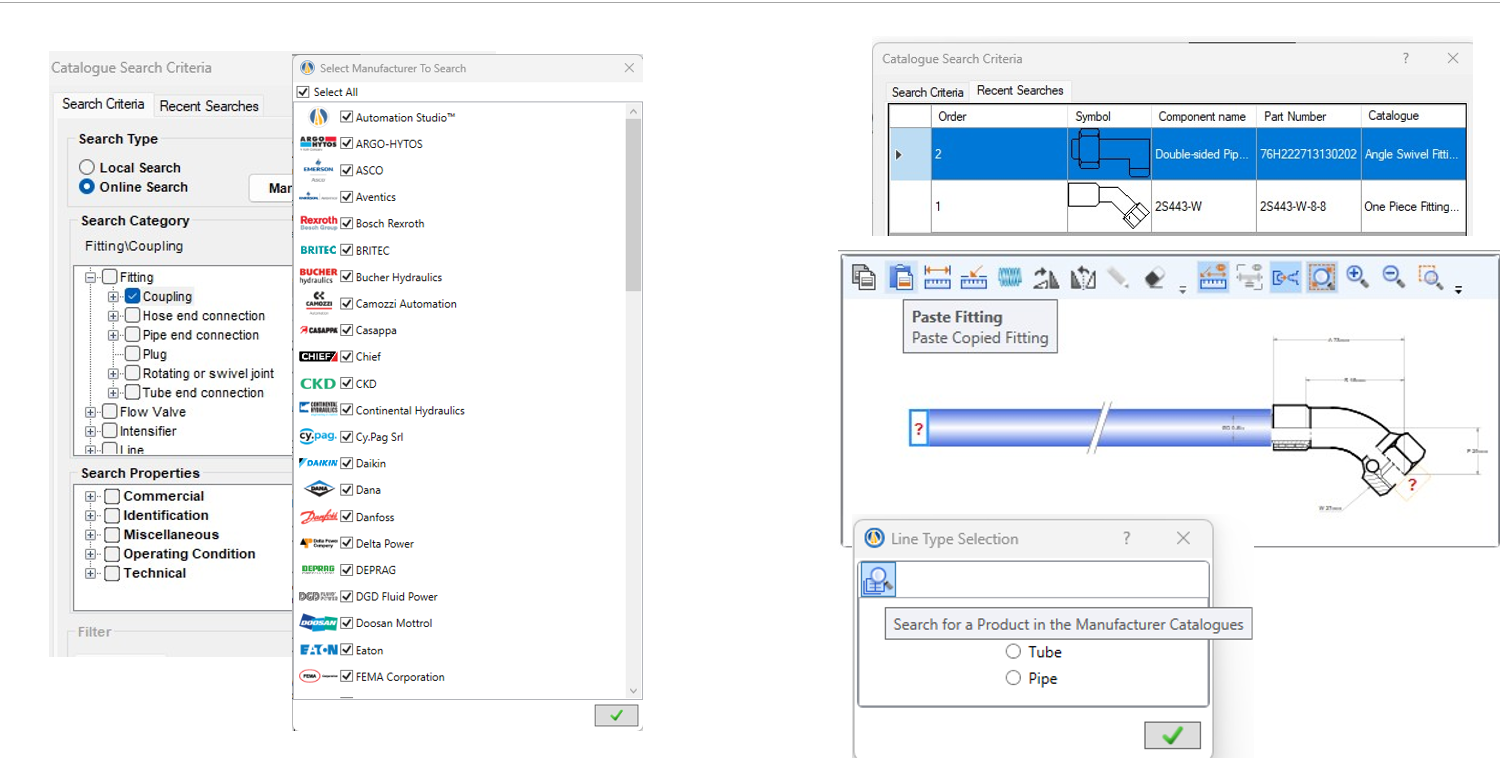Click the Copy Fitting toolbar icon
This screenshot has height=763, width=1500.
(864, 277)
